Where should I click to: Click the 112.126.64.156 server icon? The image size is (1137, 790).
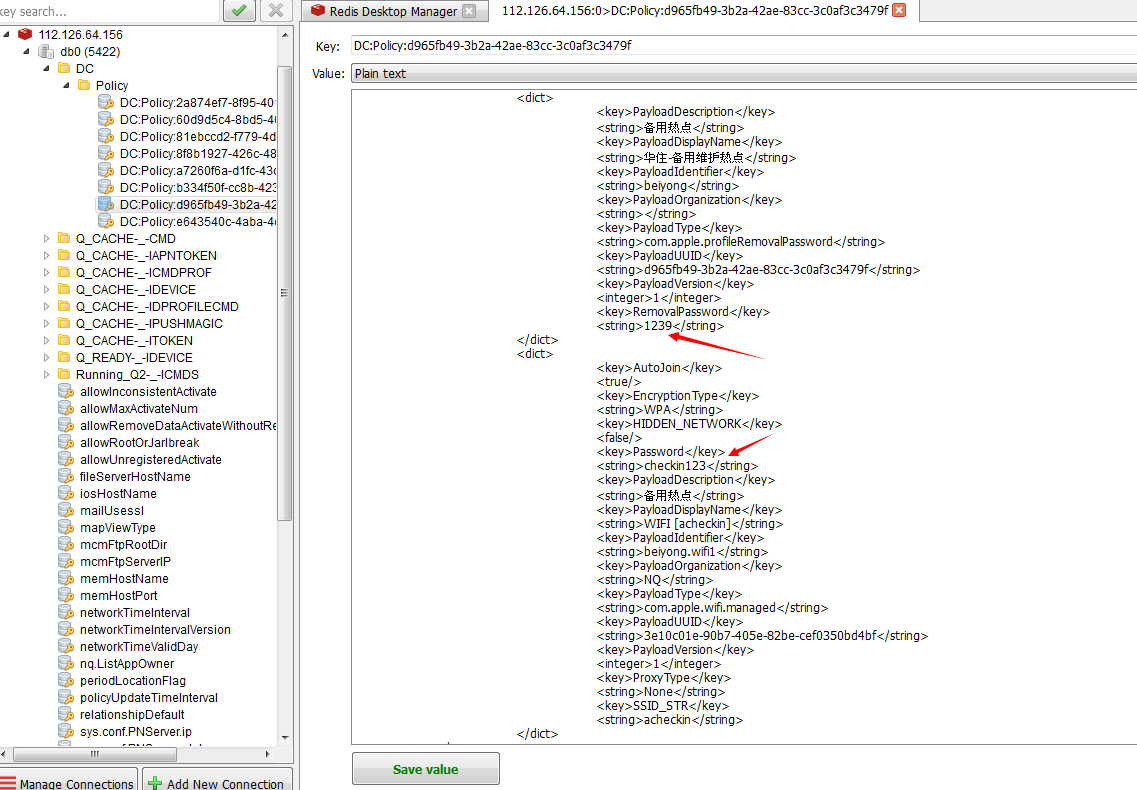[x=25, y=34]
